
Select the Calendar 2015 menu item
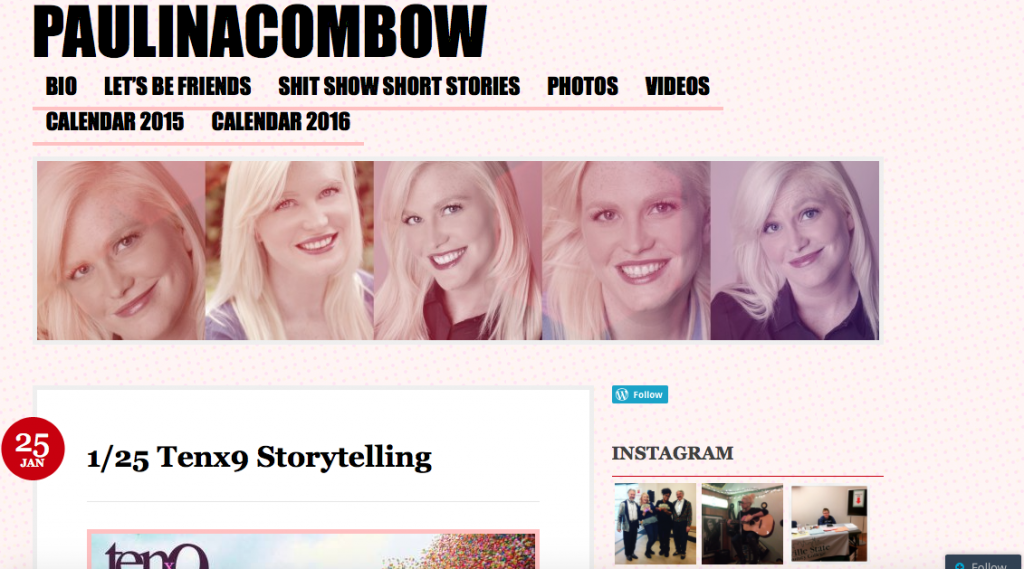coord(115,122)
